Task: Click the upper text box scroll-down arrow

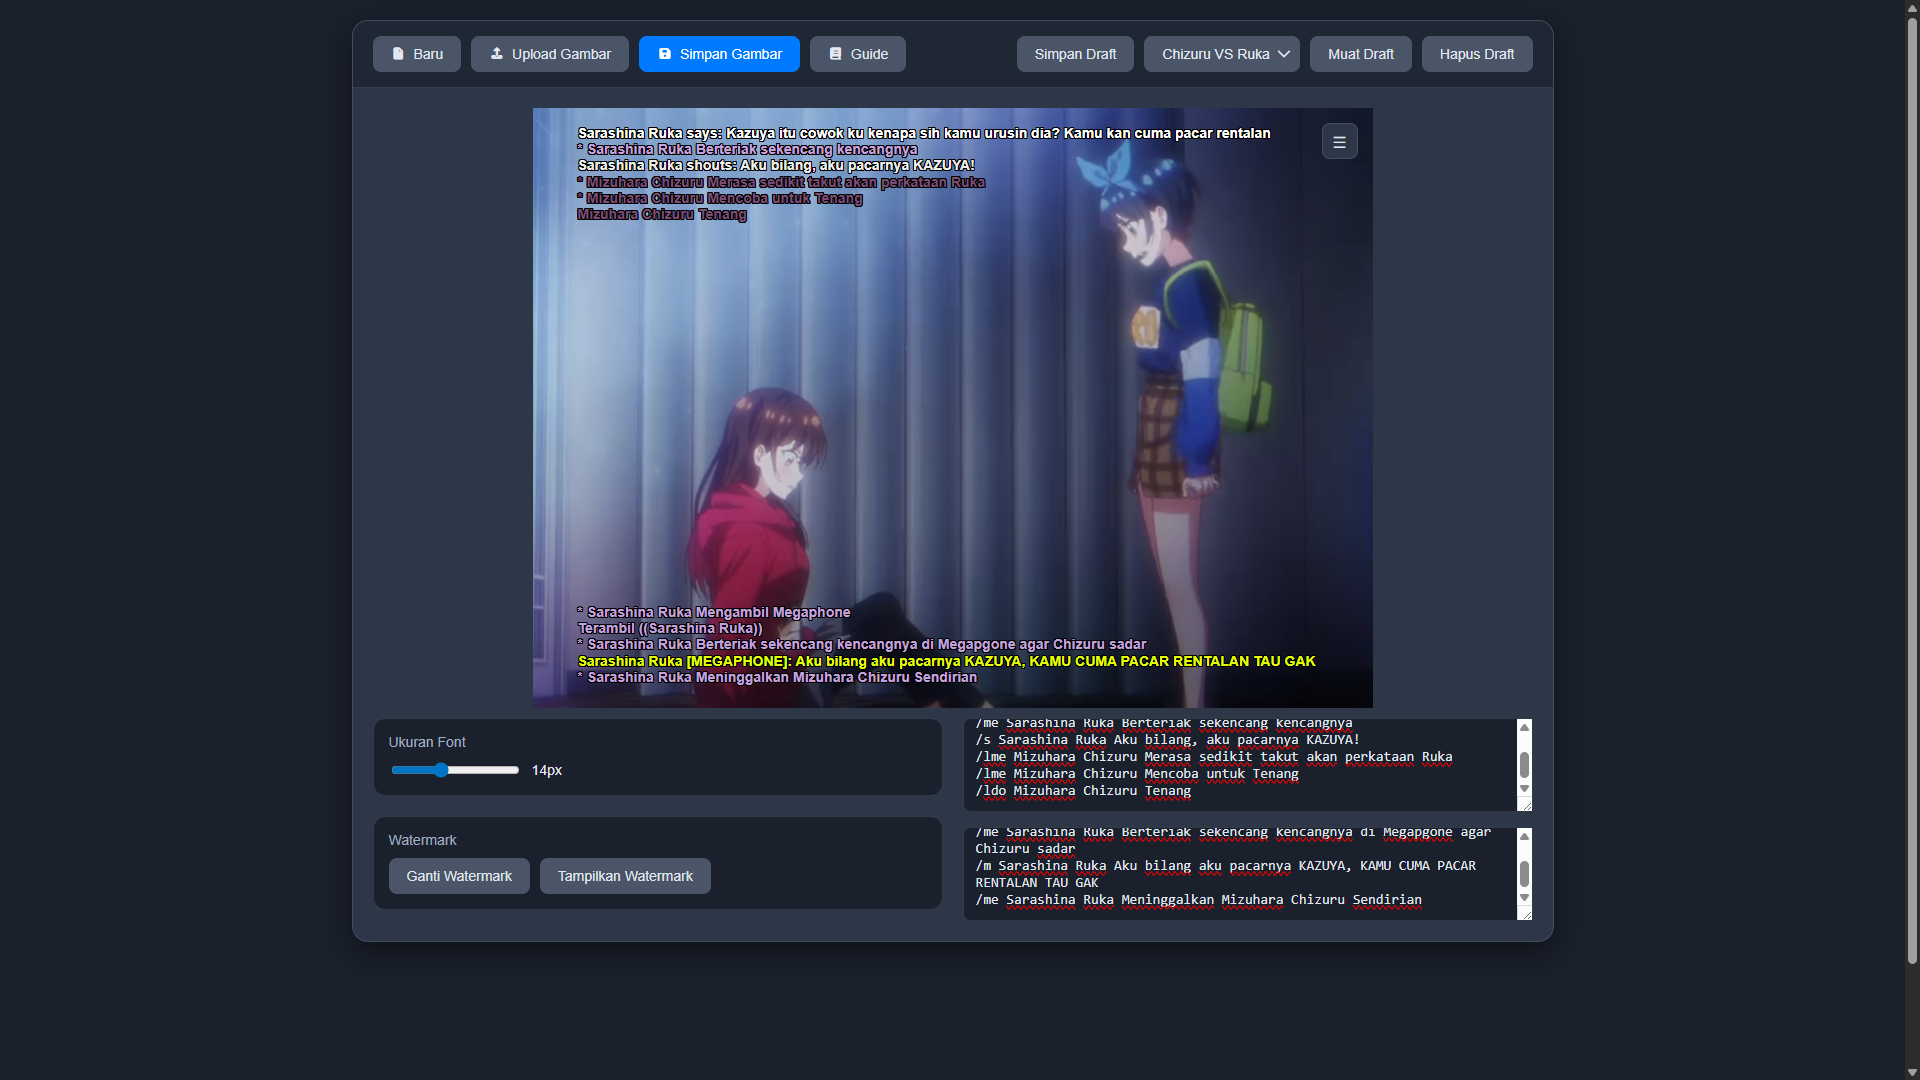Action: pyautogui.click(x=1524, y=789)
